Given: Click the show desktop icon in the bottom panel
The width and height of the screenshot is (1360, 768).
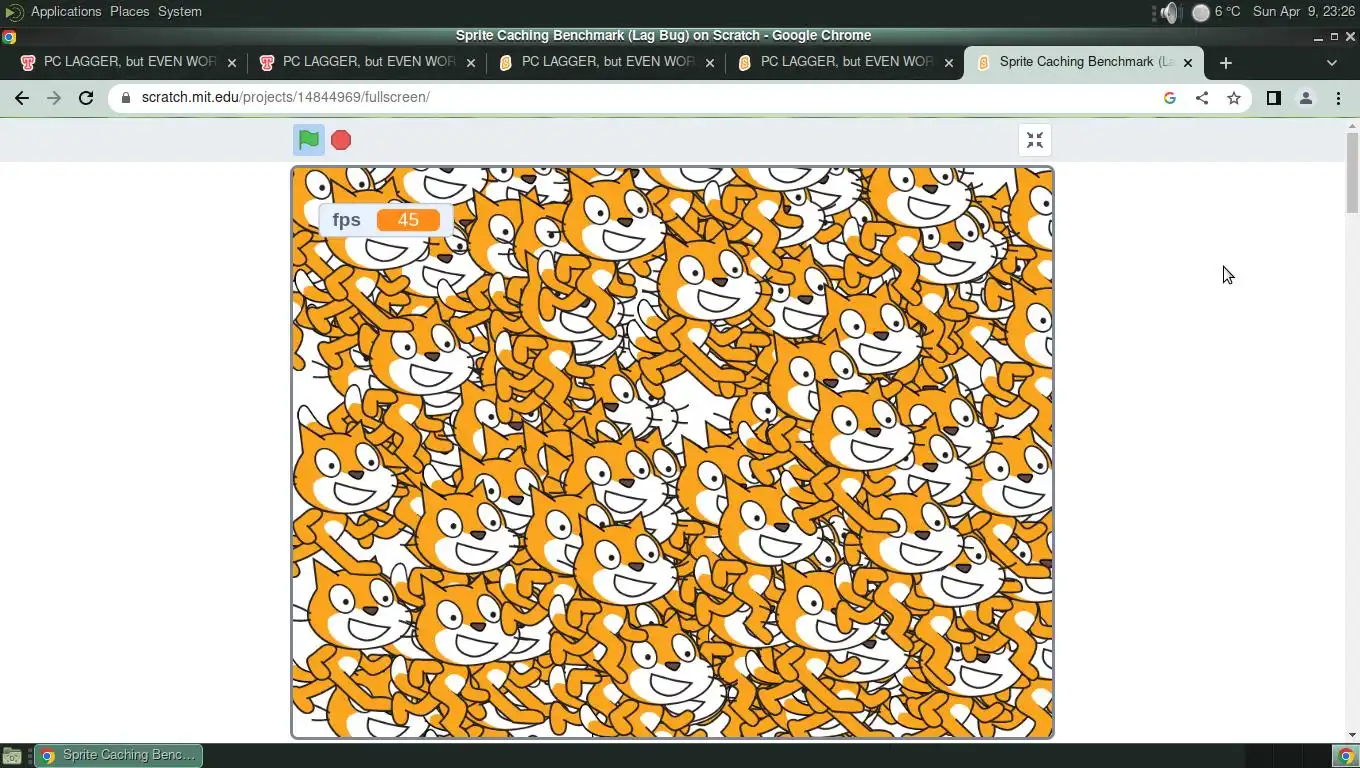Looking at the screenshot, I should pyautogui.click(x=12, y=755).
